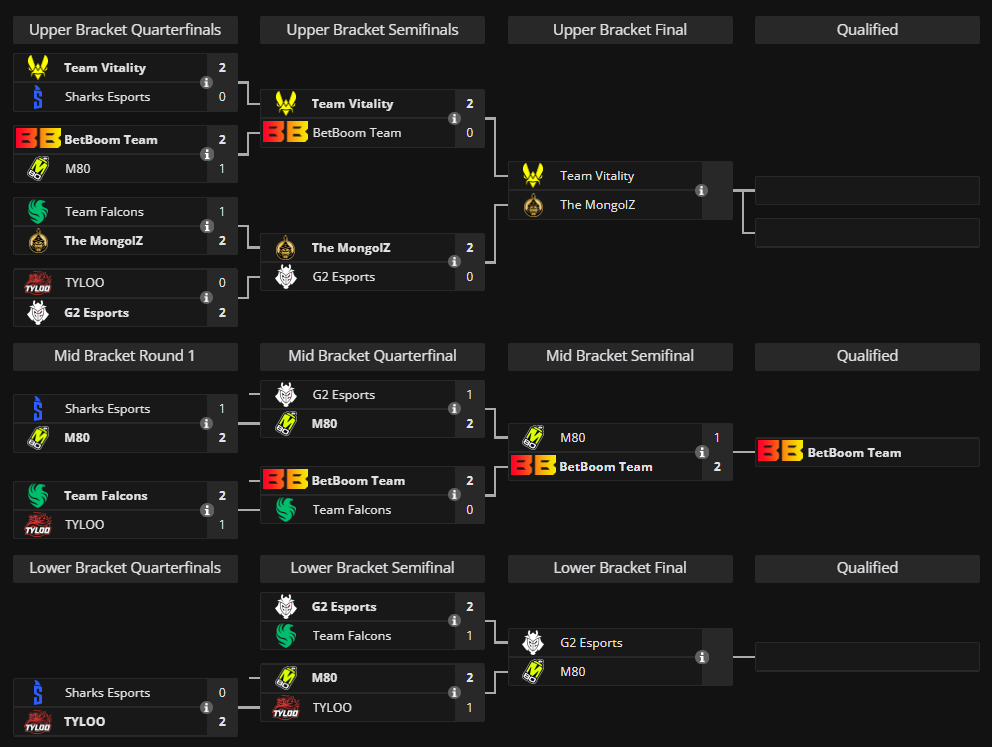Open info icon for the Lower Bracket Final
Image resolution: width=992 pixels, height=747 pixels.
[702, 657]
